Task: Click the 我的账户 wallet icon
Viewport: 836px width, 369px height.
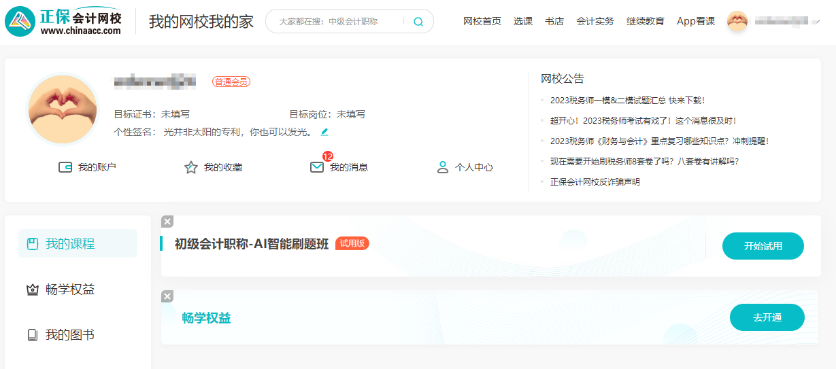Action: tap(65, 167)
